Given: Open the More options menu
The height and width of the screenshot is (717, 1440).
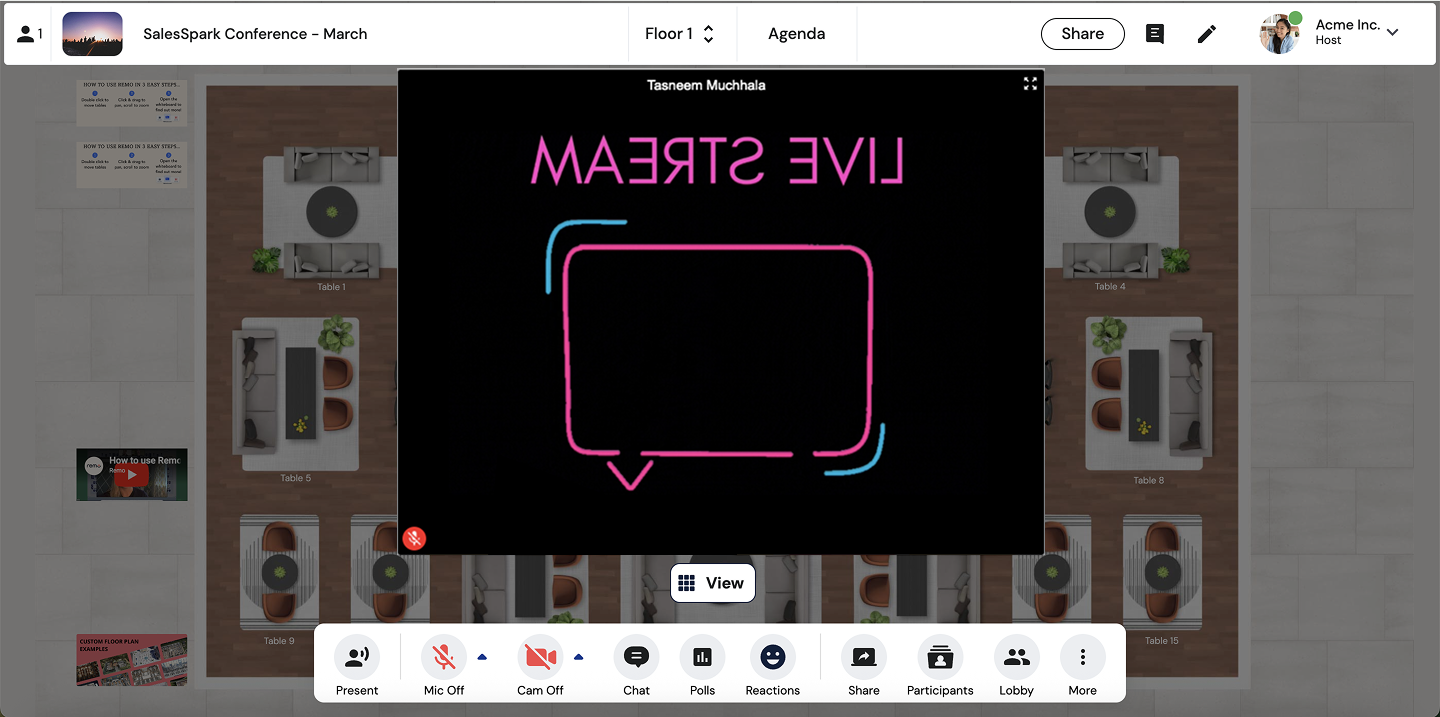Looking at the screenshot, I should [1082, 658].
